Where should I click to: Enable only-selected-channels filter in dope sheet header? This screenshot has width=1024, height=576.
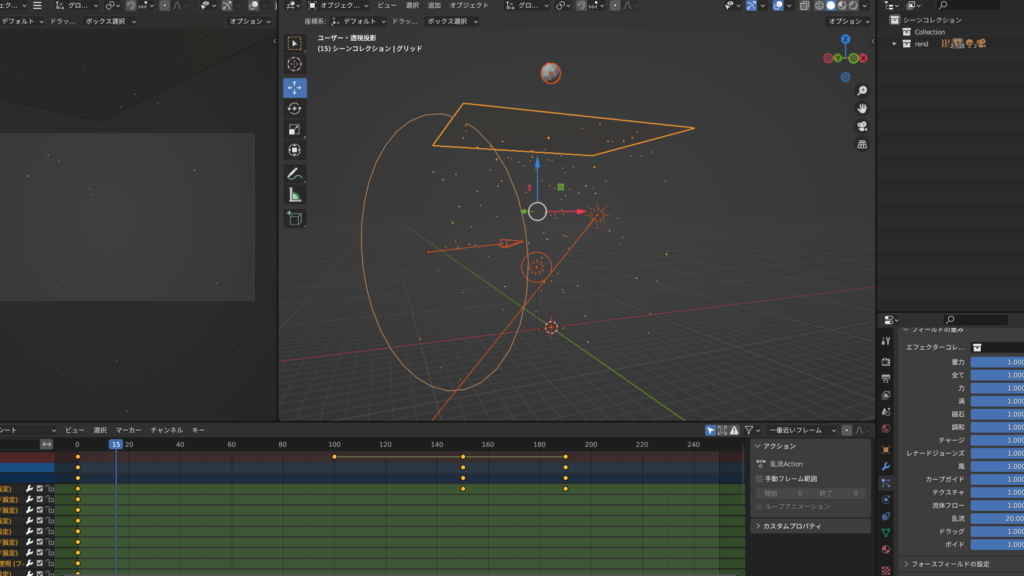coord(712,429)
